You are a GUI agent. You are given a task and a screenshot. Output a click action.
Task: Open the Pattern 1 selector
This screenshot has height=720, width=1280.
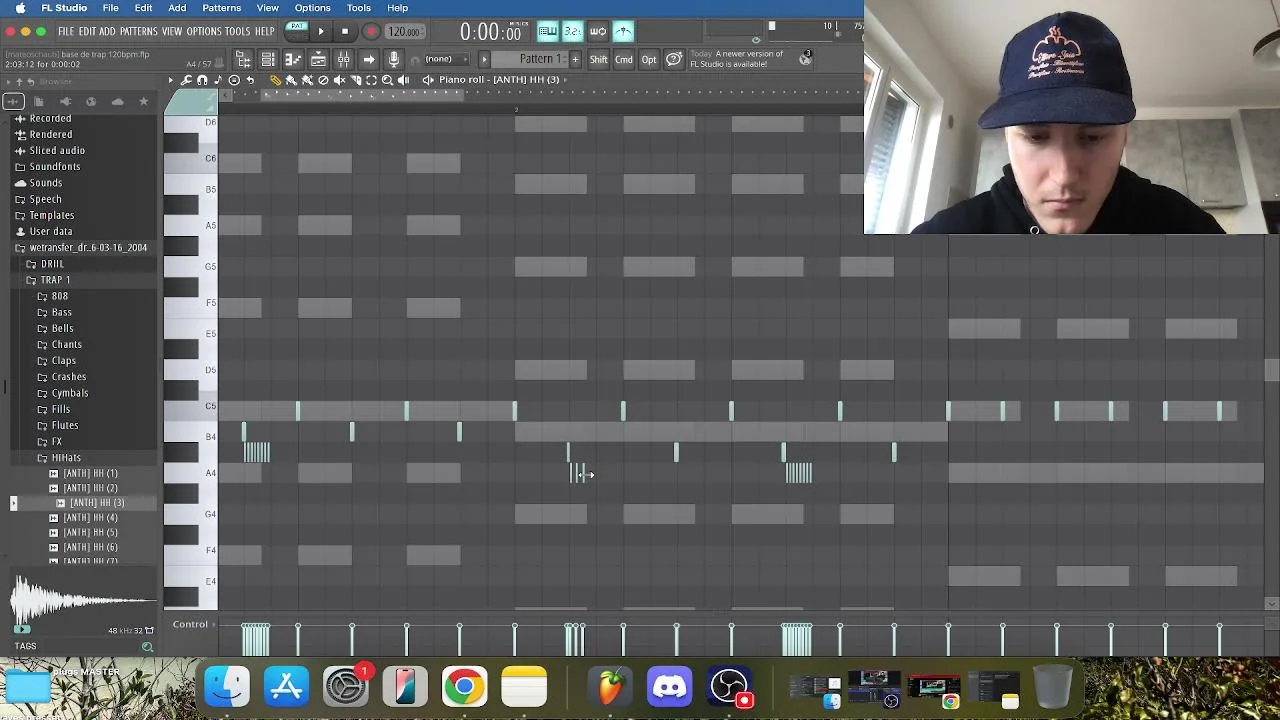[540, 59]
